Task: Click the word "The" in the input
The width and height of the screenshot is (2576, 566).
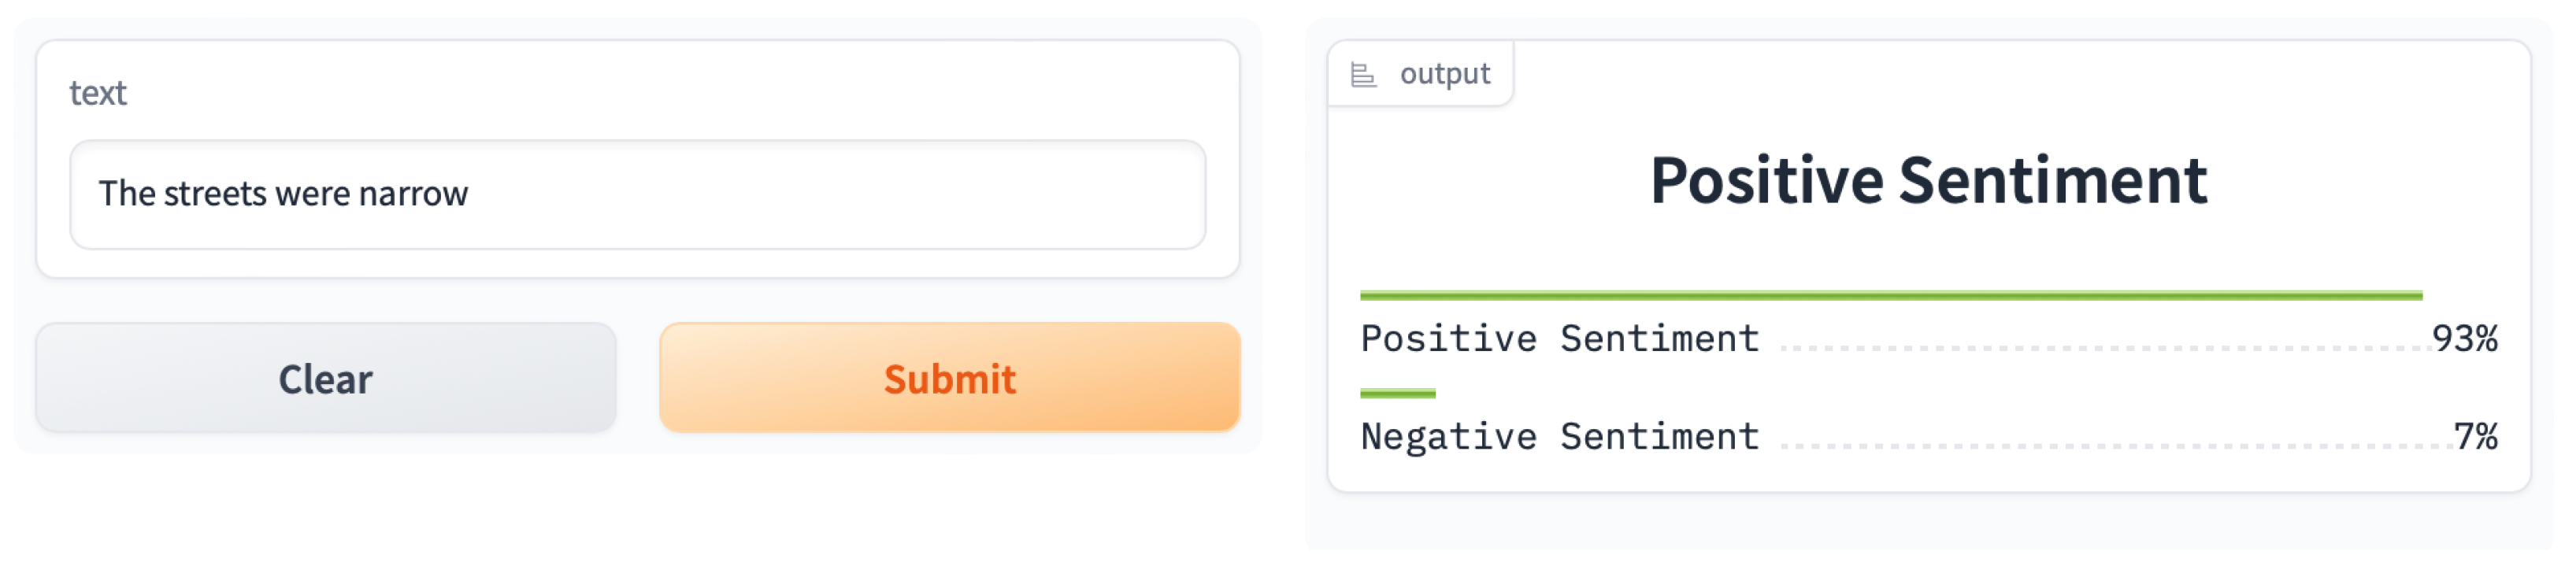Action: point(126,194)
